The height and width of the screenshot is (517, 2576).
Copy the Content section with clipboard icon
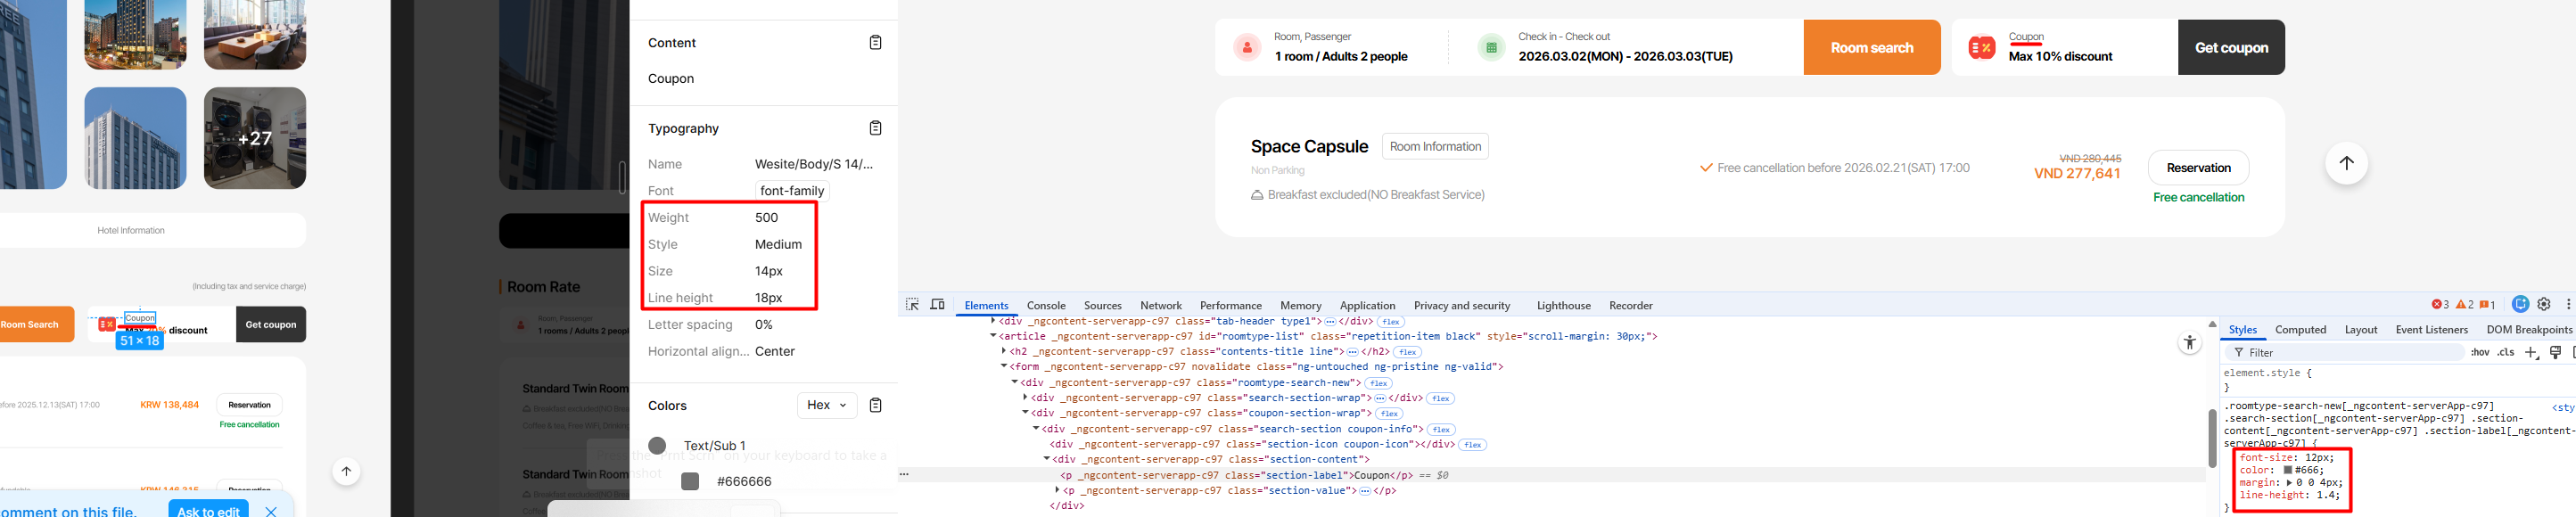875,43
